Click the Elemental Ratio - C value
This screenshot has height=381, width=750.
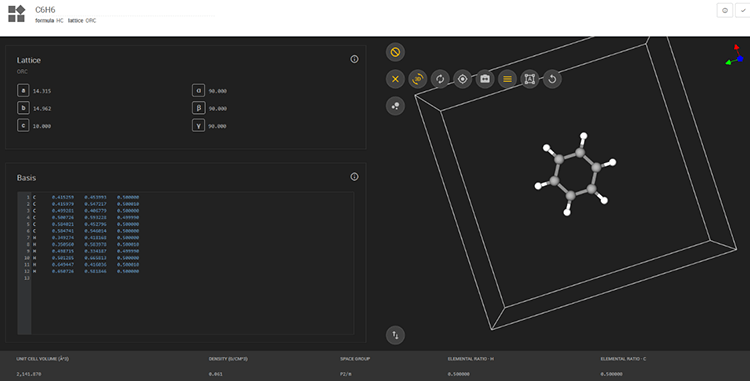(613, 374)
